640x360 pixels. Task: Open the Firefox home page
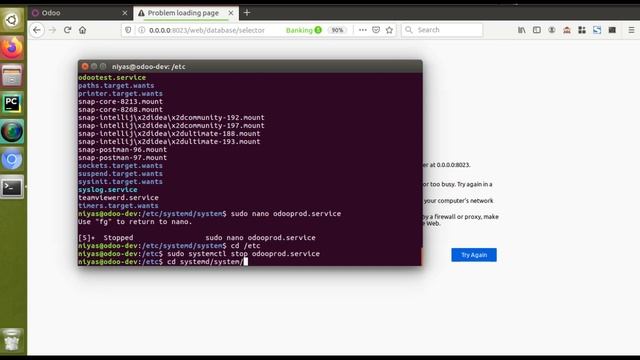point(82,30)
